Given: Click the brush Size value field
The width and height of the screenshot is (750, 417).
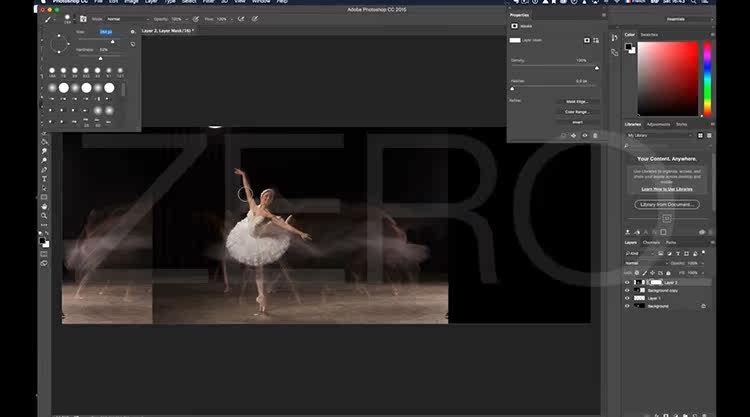Looking at the screenshot, I should point(106,32).
